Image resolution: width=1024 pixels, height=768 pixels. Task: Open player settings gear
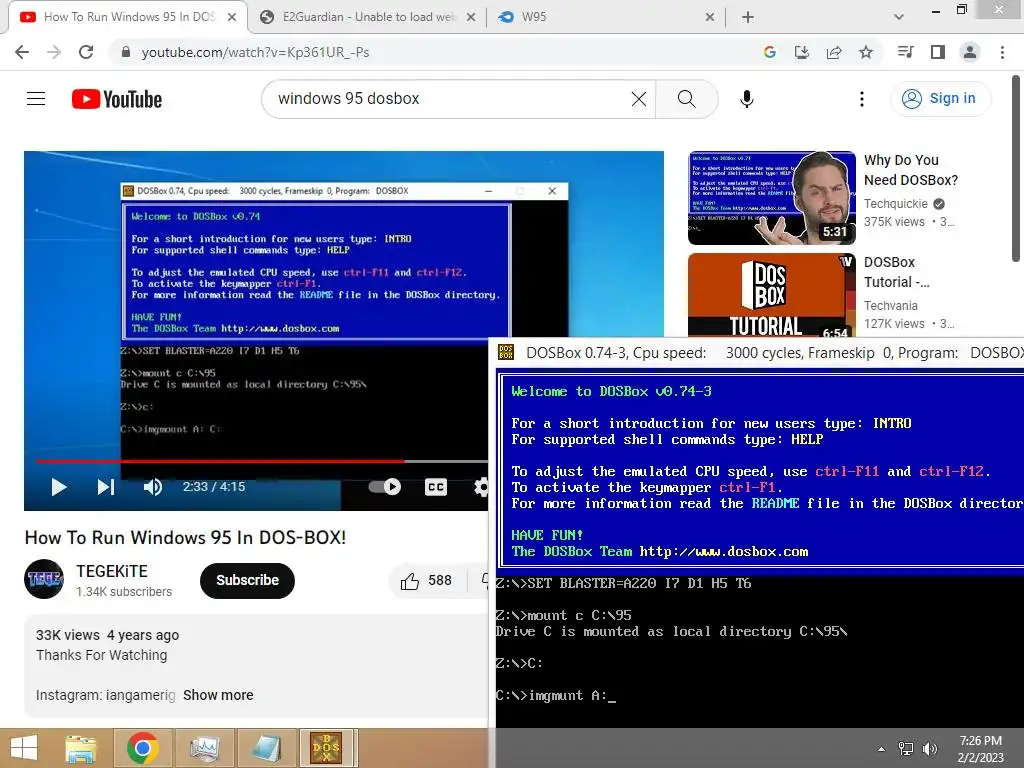click(x=481, y=487)
